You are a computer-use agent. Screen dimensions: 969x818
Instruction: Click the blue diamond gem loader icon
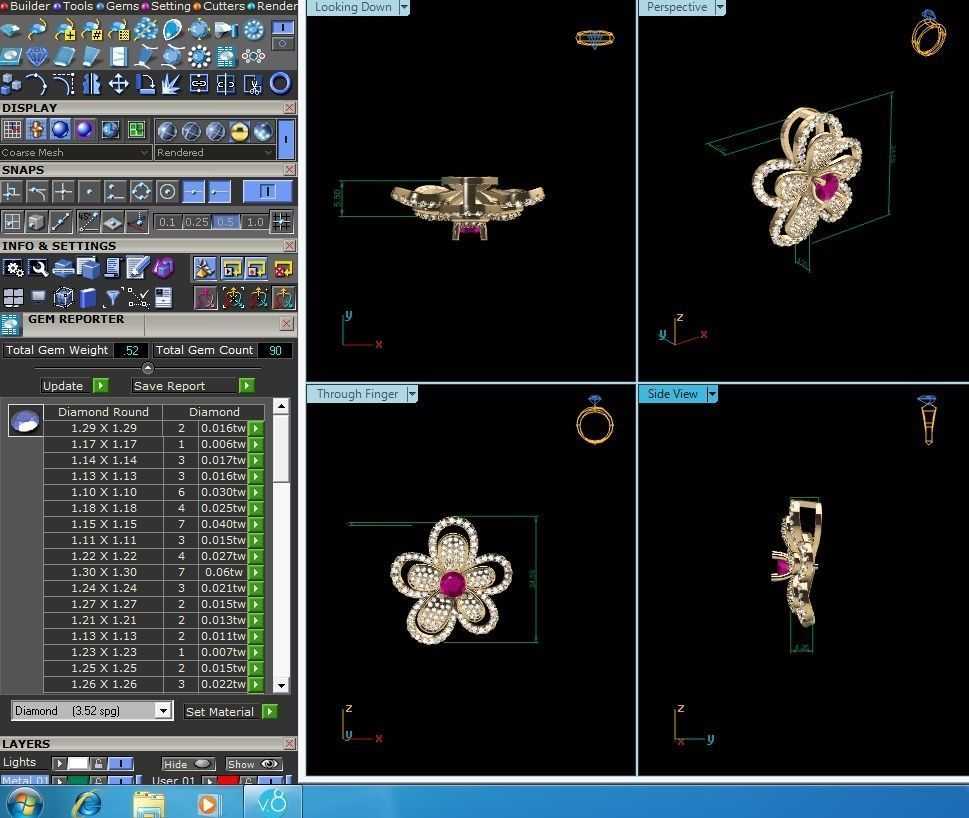click(36, 57)
